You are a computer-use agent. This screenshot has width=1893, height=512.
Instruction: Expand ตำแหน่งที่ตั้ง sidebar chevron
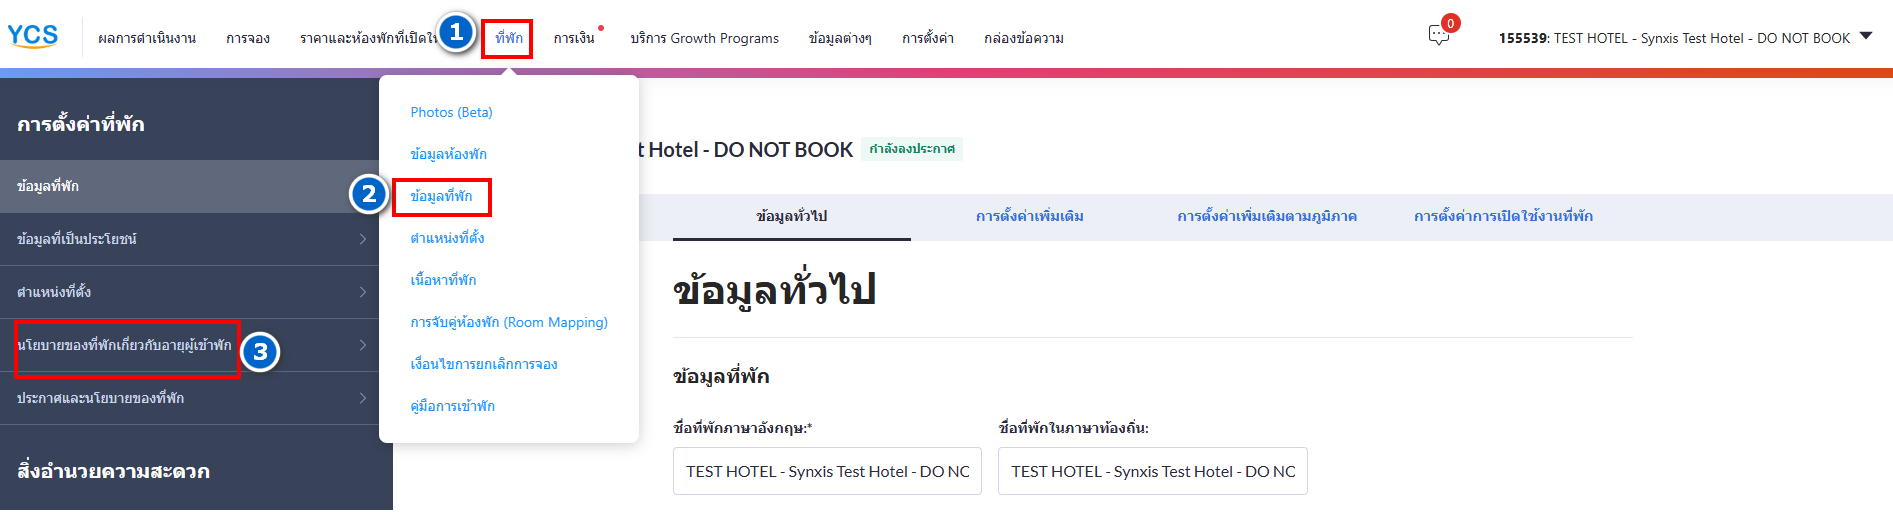pyautogui.click(x=363, y=292)
